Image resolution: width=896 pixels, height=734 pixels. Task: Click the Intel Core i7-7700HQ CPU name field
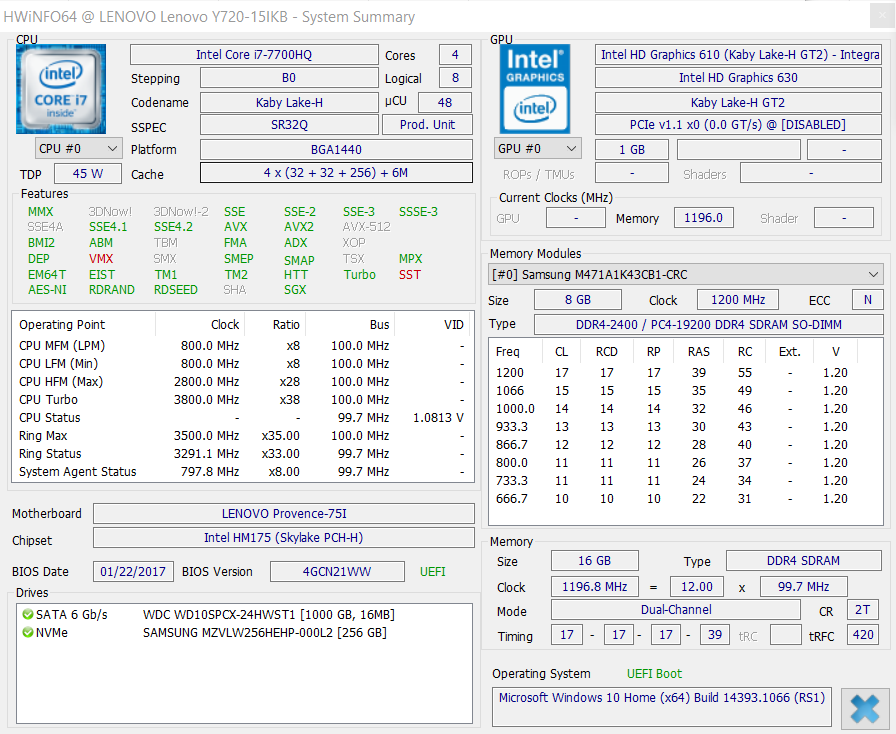click(254, 55)
